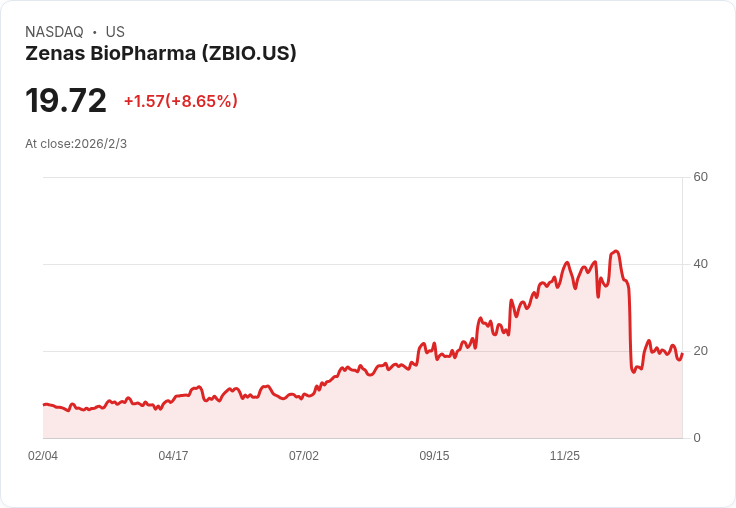Select the 11/25 date on x-axis
The height and width of the screenshot is (508, 736).
[565, 456]
